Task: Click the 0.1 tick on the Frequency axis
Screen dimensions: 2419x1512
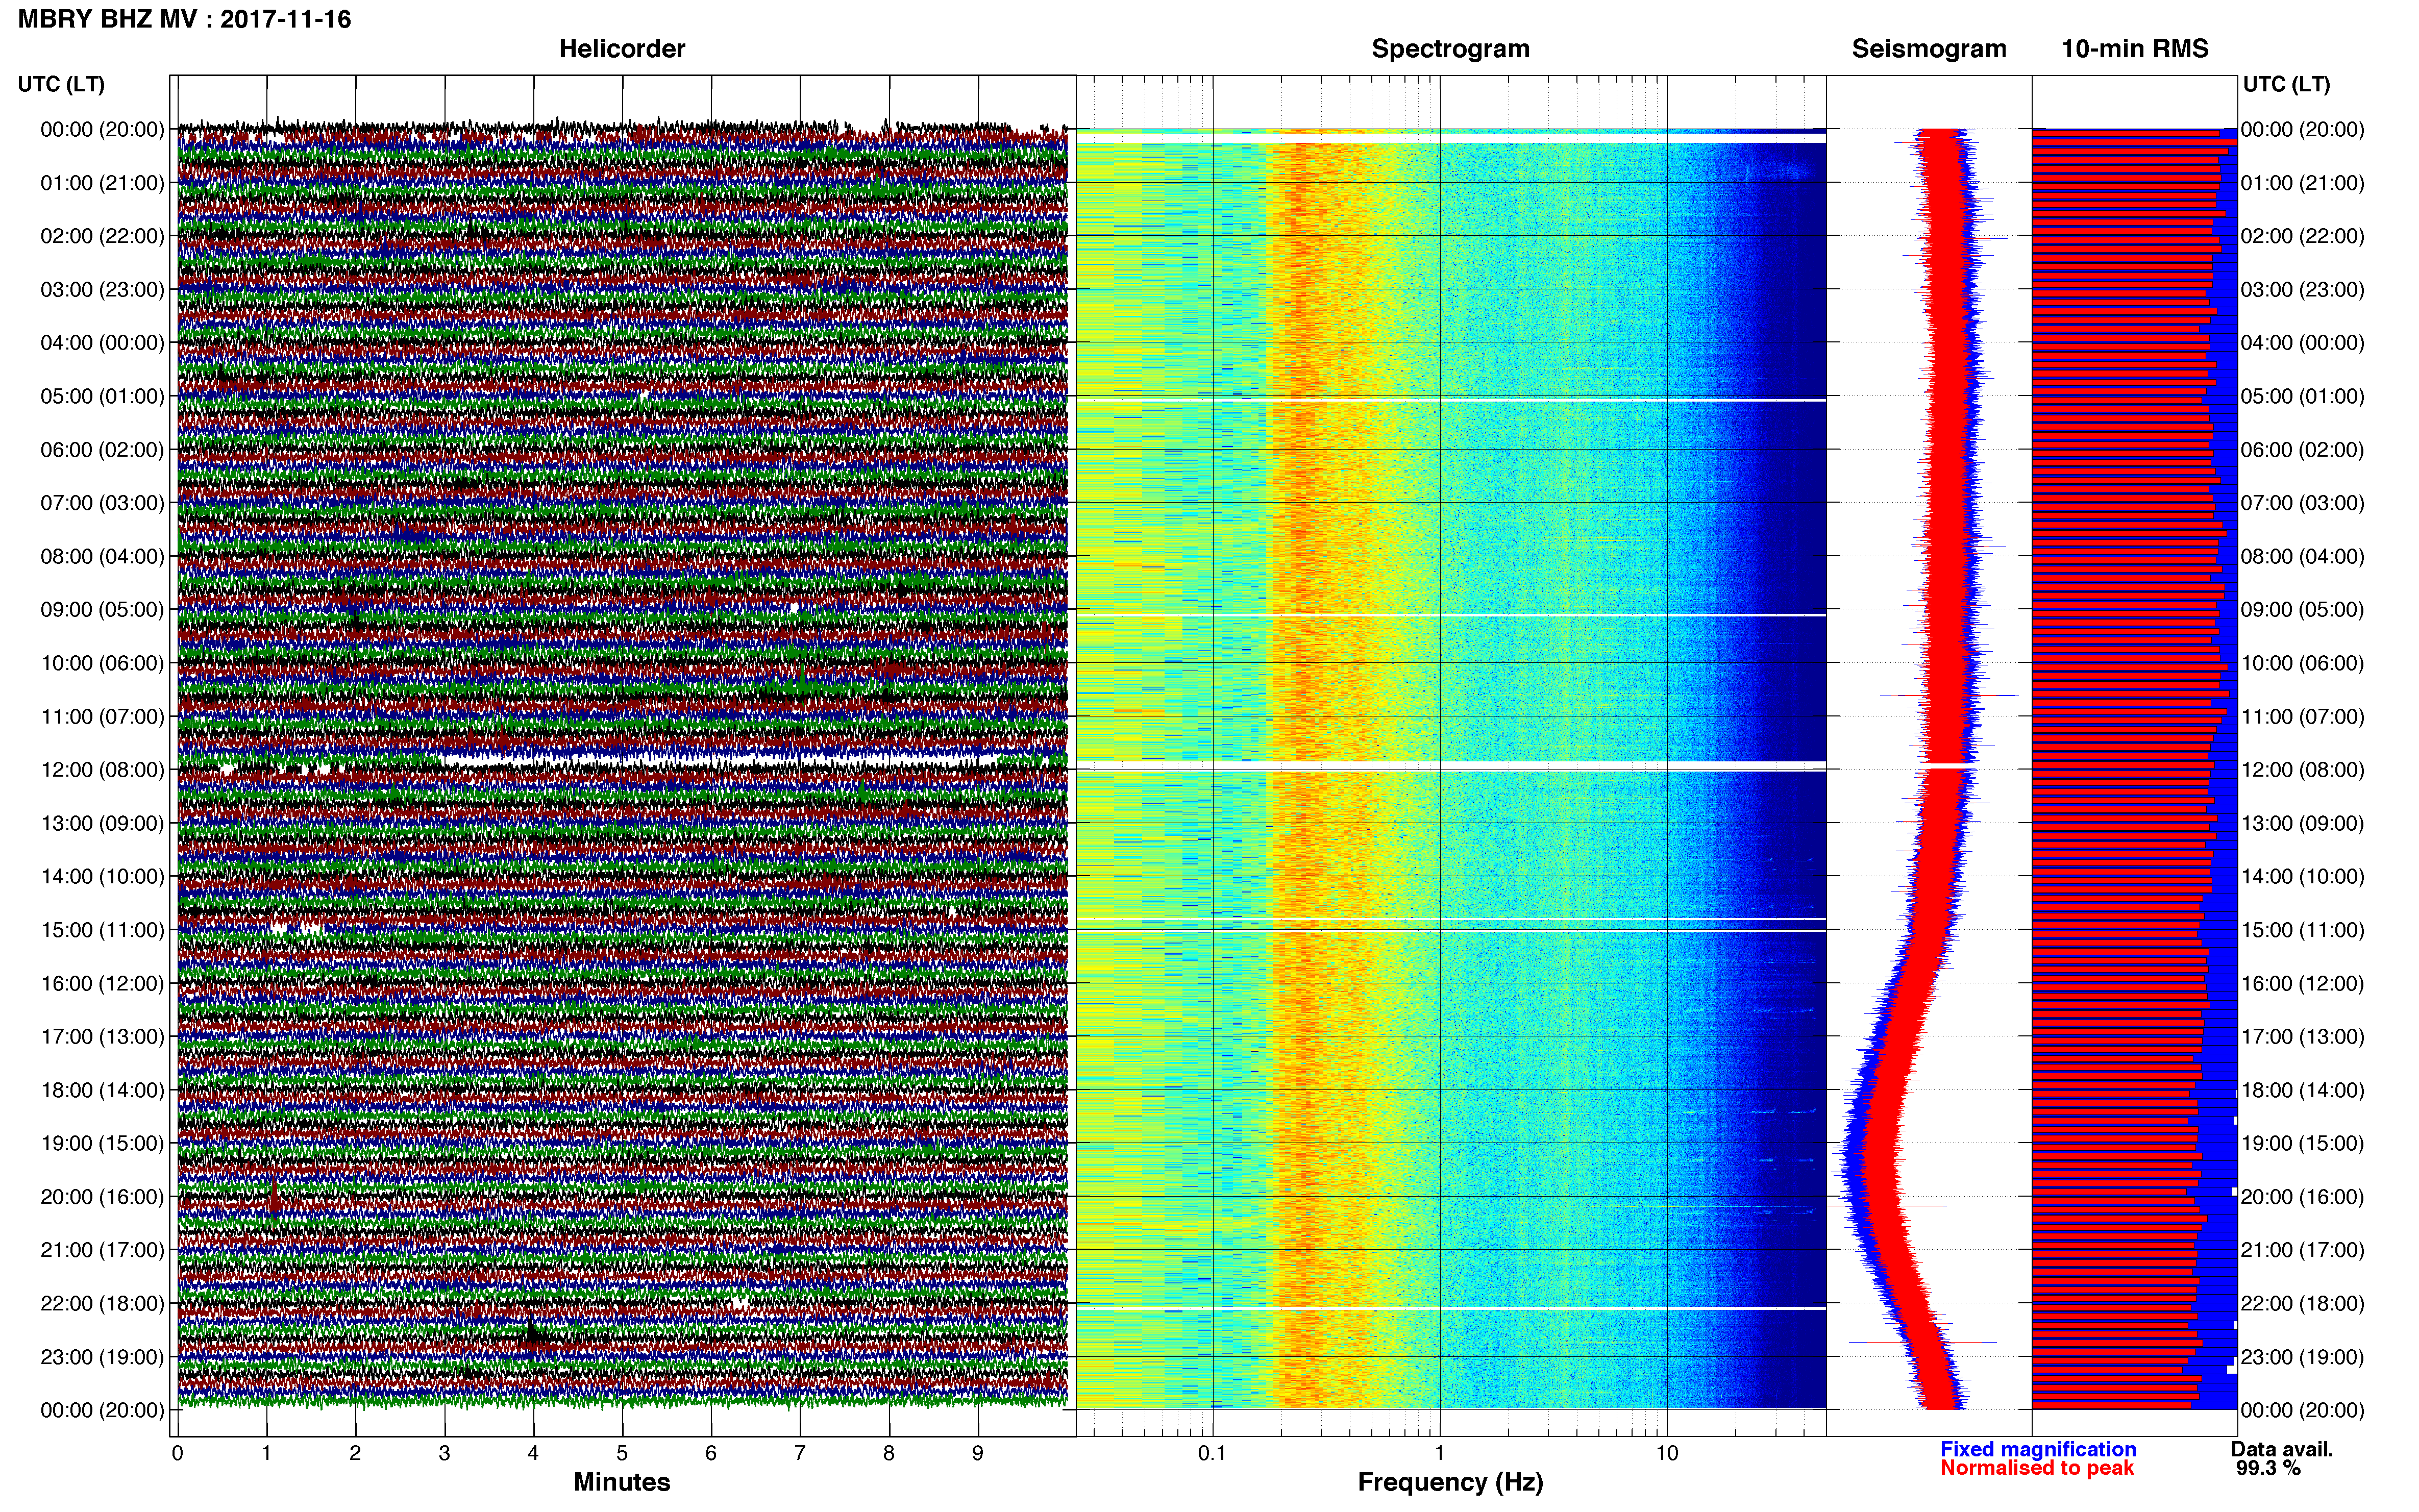Action: click(1212, 1454)
